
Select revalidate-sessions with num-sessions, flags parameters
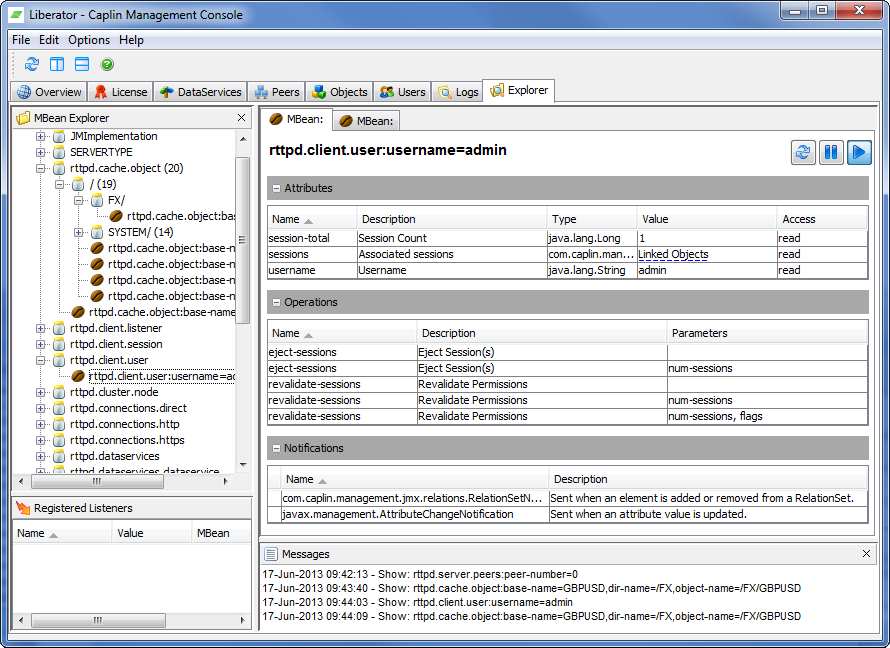pos(568,416)
